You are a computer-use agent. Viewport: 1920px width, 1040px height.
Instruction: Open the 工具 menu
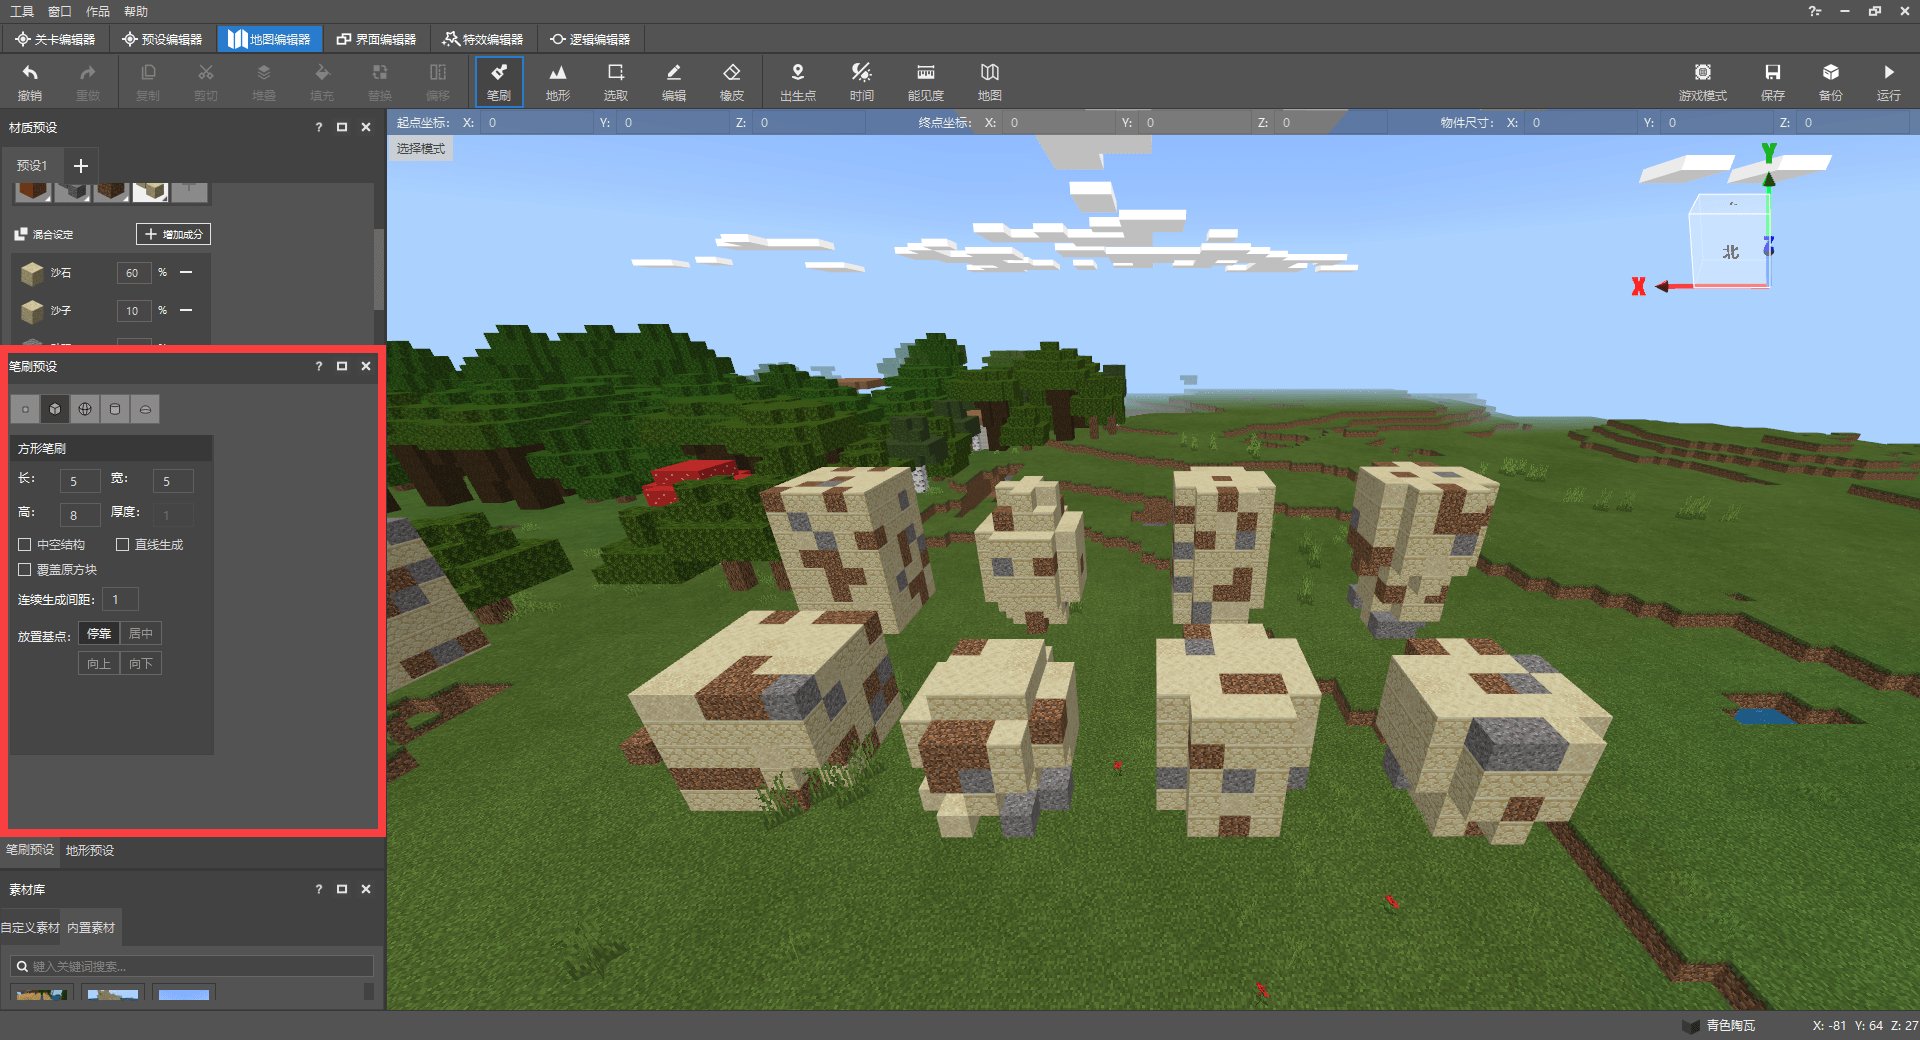click(22, 11)
